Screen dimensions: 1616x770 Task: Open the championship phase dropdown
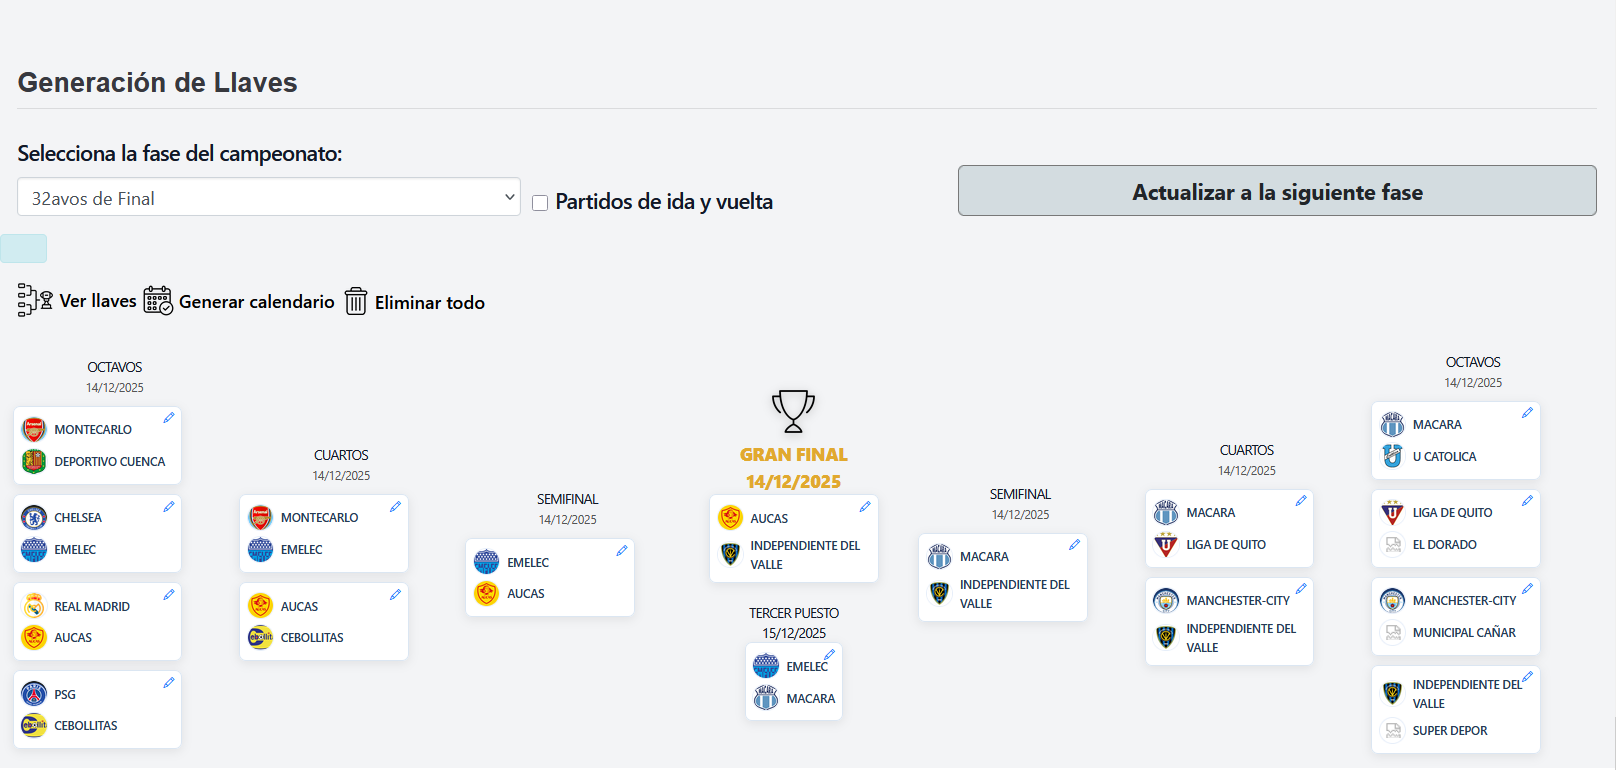pos(268,197)
